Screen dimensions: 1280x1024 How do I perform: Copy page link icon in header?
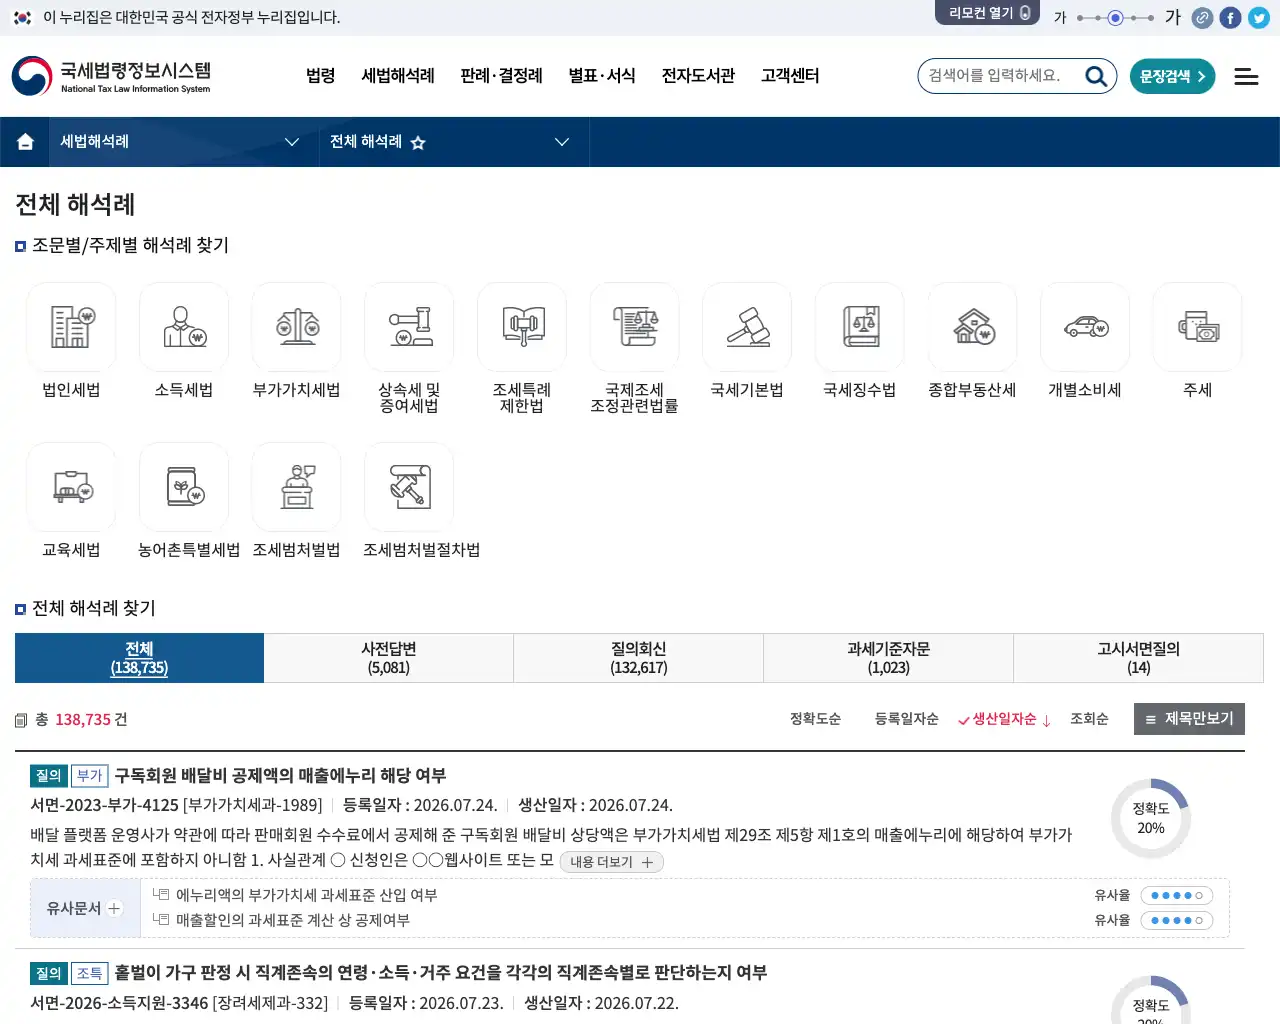click(1202, 18)
